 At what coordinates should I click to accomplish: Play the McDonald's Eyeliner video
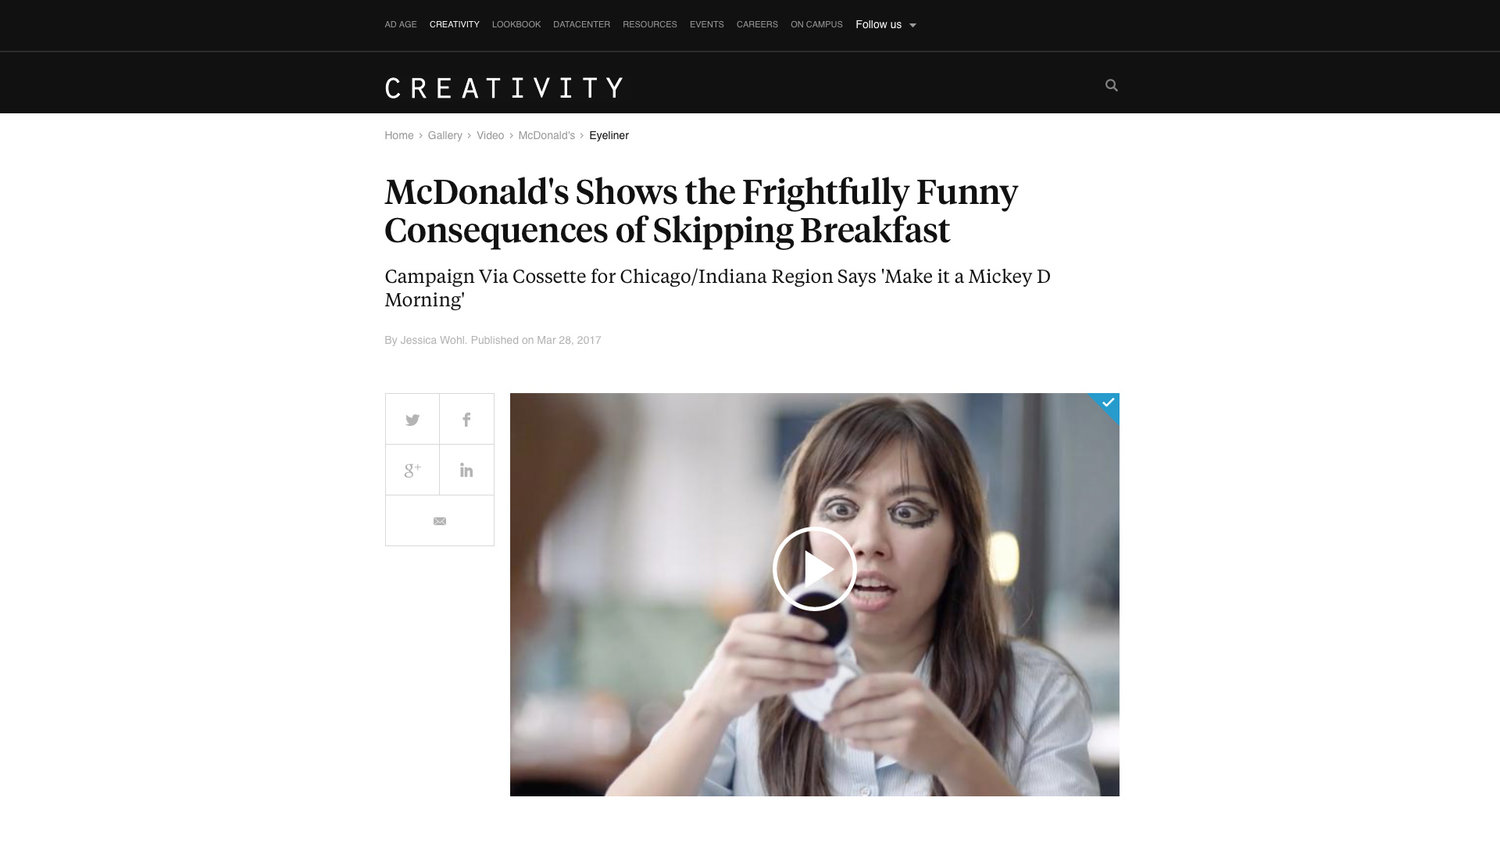814,569
